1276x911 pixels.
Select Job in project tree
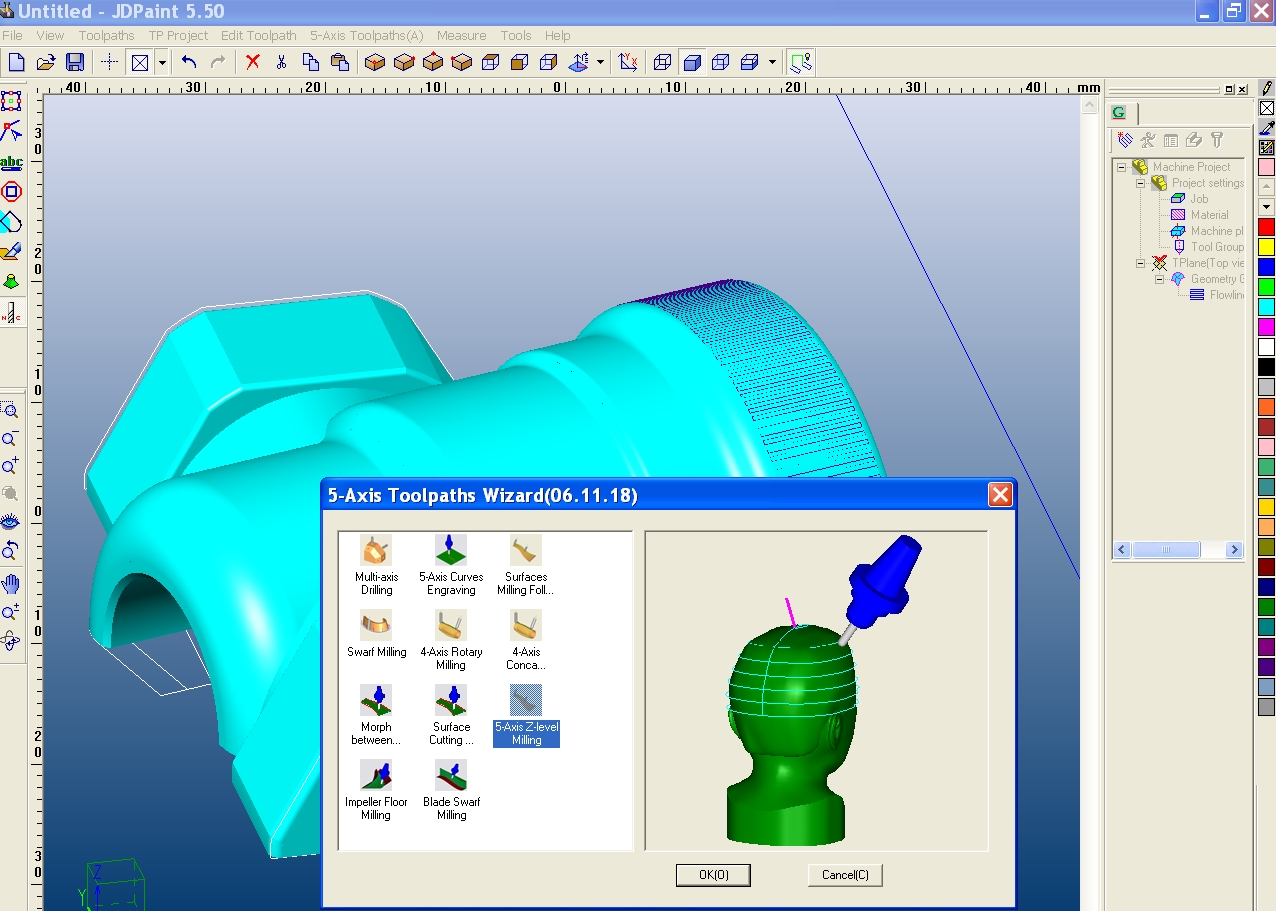click(1199, 199)
